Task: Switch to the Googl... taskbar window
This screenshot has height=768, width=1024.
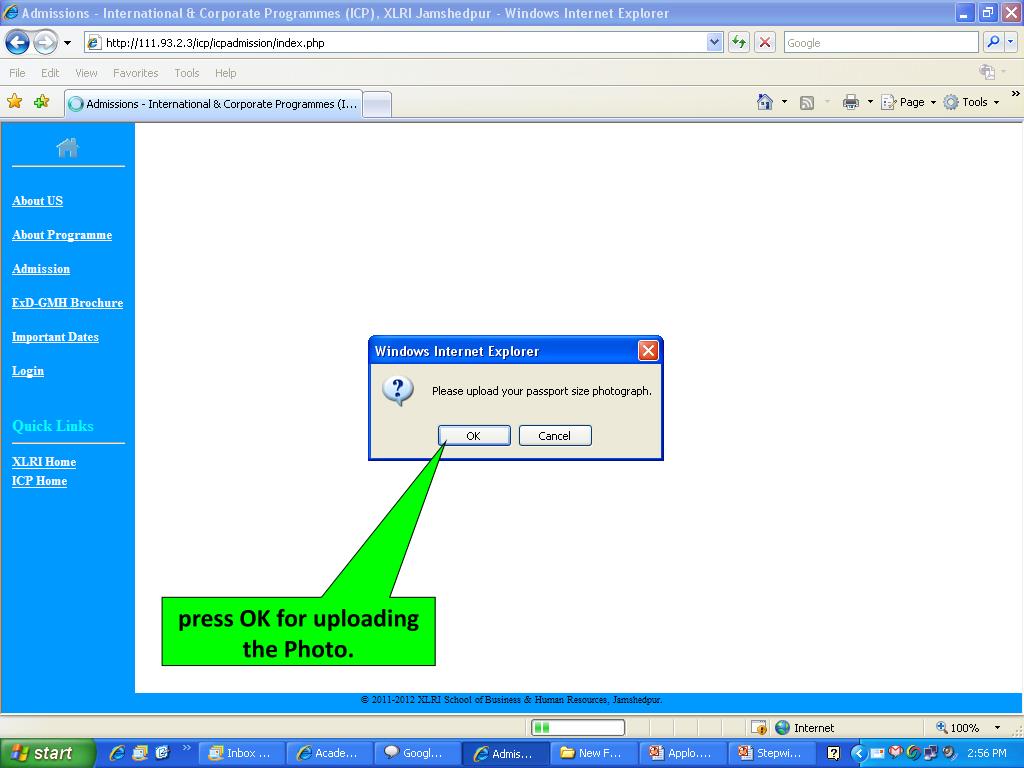Action: pyautogui.click(x=417, y=753)
